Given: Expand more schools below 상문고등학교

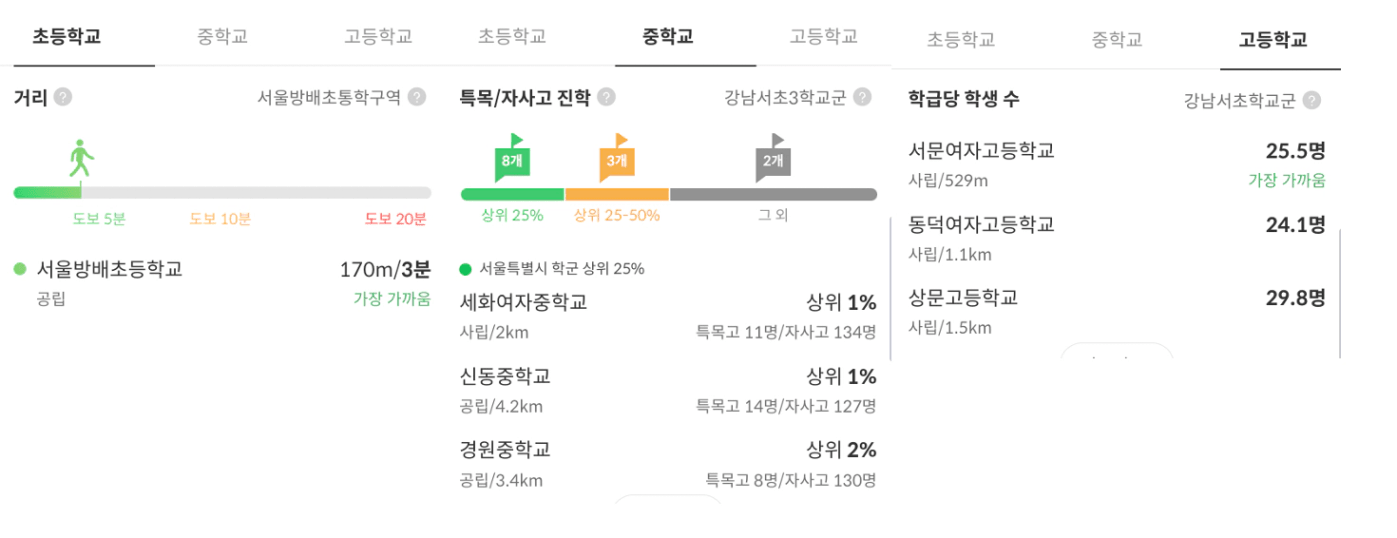Looking at the screenshot, I should (x=1116, y=351).
